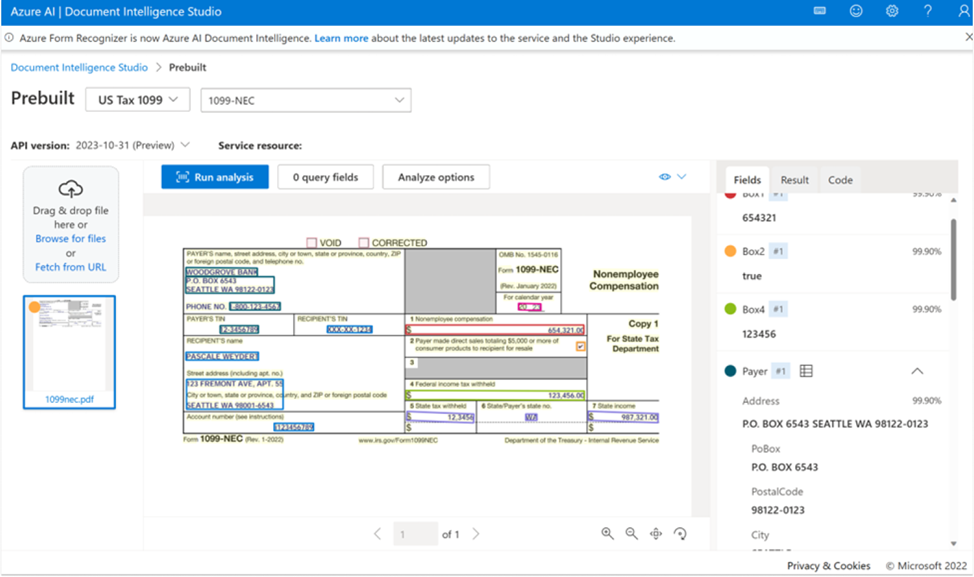The width and height of the screenshot is (974, 577).
Task: Go to the previous page
Action: pos(378,534)
